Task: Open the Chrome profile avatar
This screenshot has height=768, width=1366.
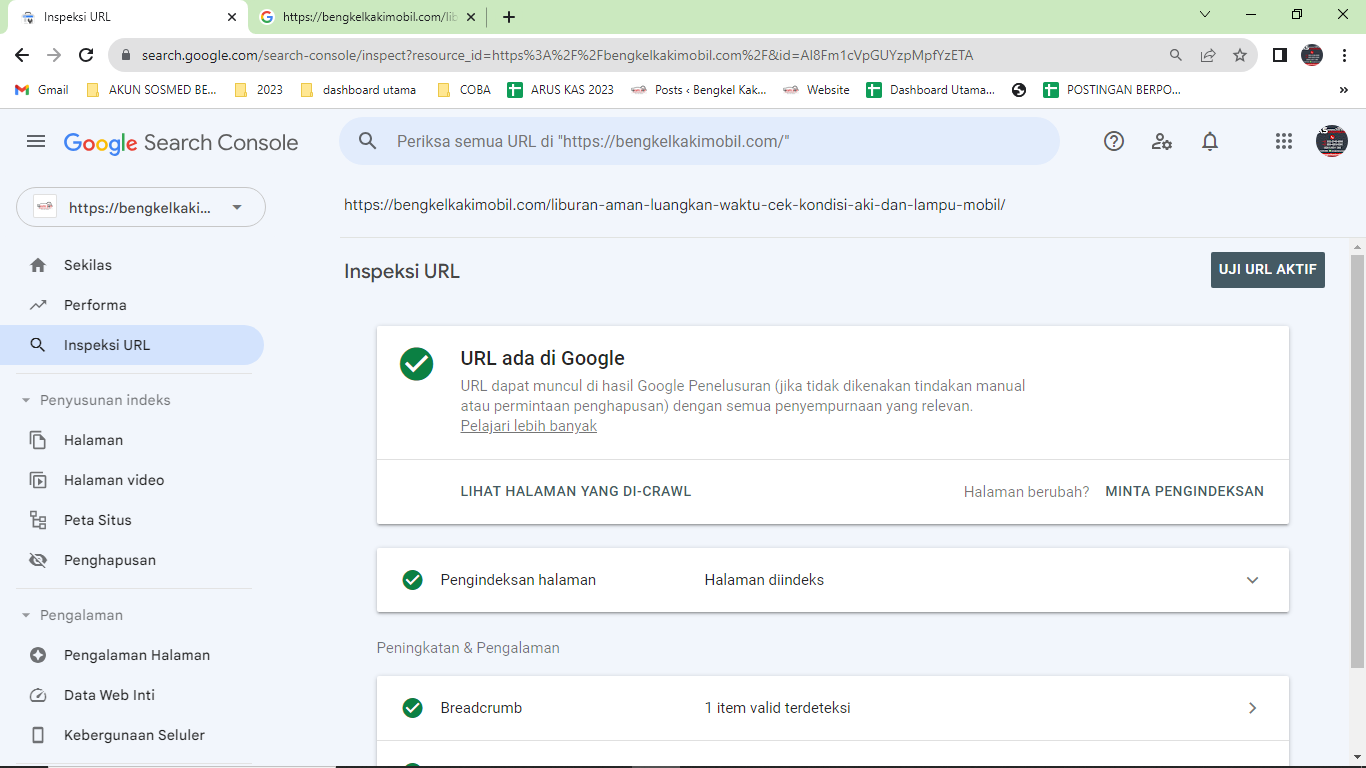Action: coord(1312,55)
